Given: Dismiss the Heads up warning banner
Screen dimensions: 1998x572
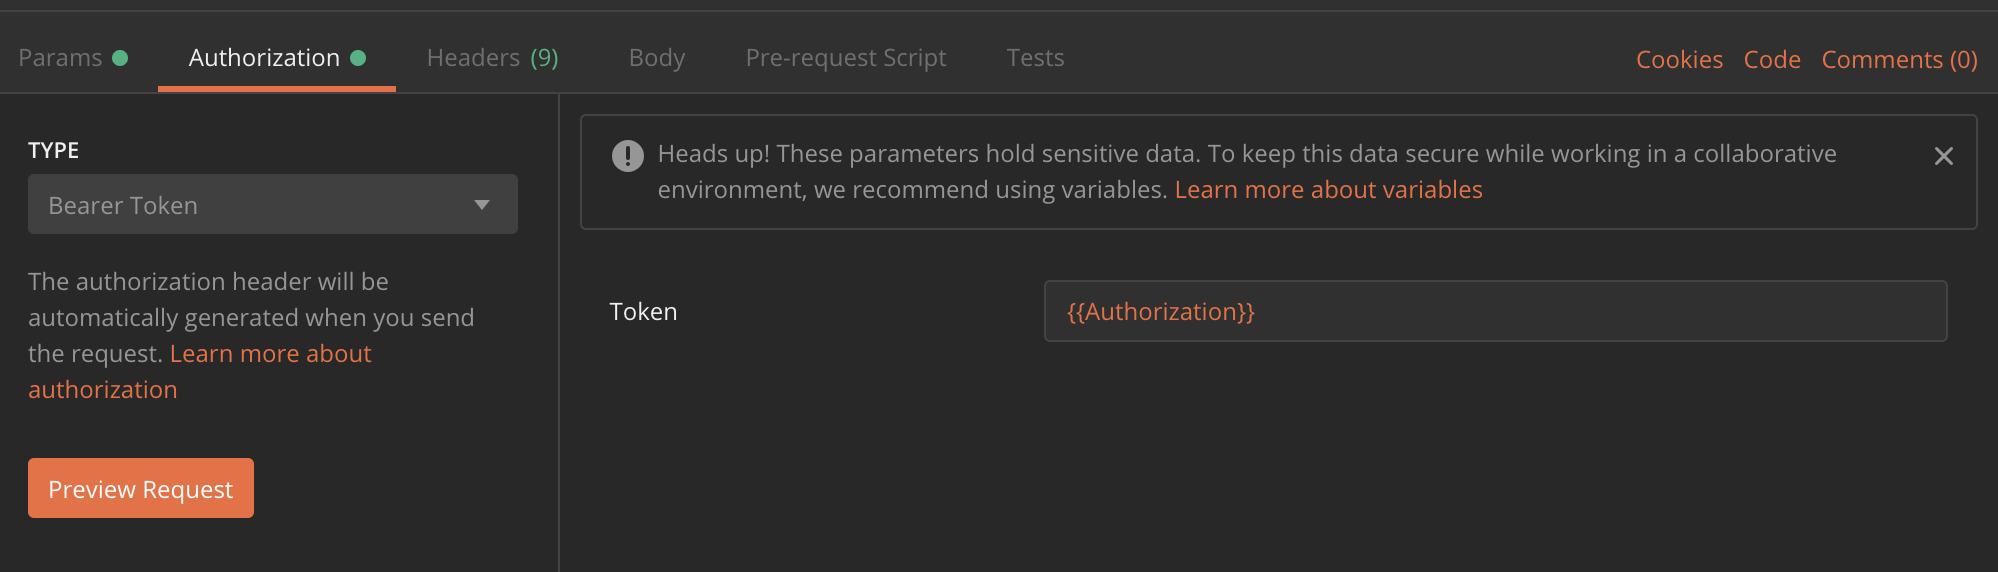Looking at the screenshot, I should point(1943,156).
